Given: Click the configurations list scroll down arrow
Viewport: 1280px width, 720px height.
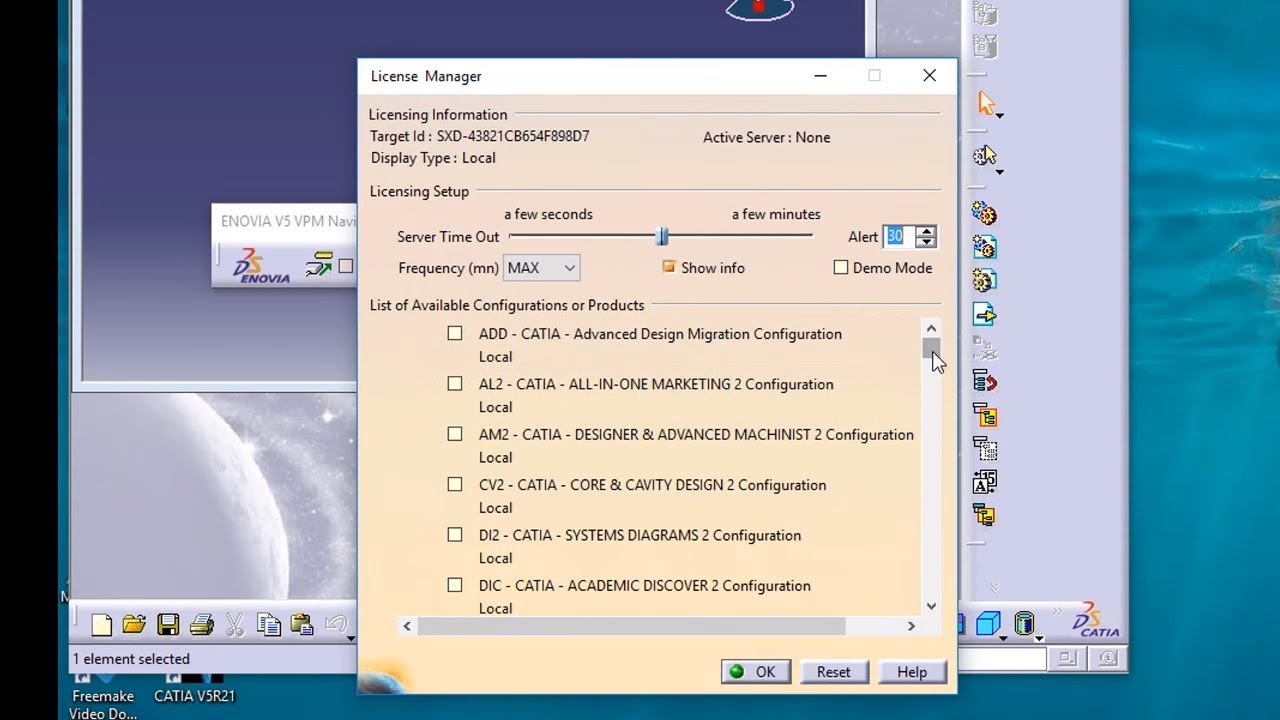Looking at the screenshot, I should point(931,606).
